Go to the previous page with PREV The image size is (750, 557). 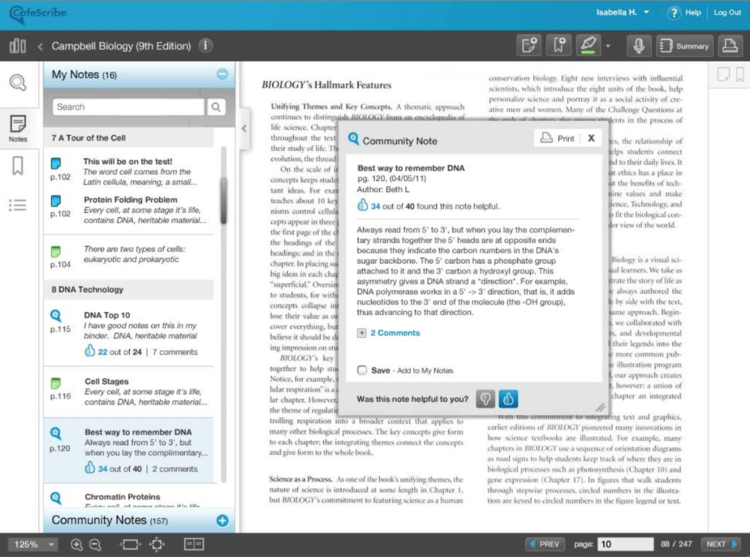tap(545, 544)
